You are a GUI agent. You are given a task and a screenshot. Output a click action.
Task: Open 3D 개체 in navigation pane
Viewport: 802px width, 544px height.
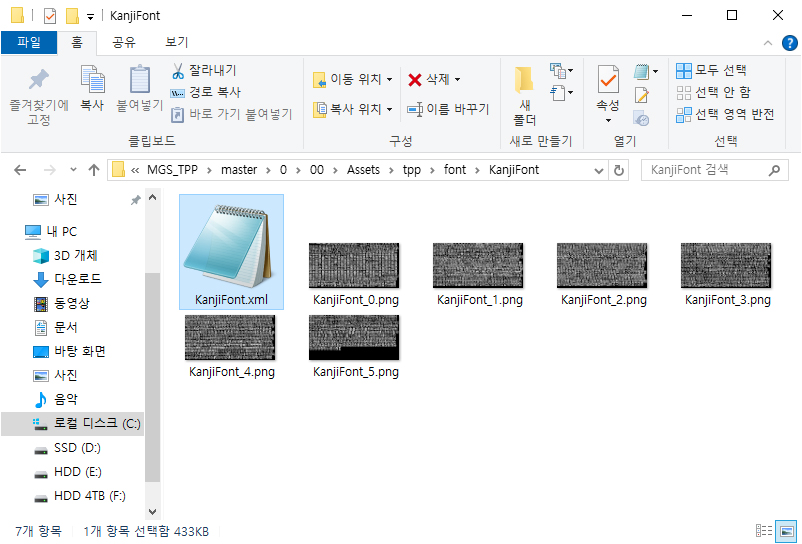click(65, 255)
